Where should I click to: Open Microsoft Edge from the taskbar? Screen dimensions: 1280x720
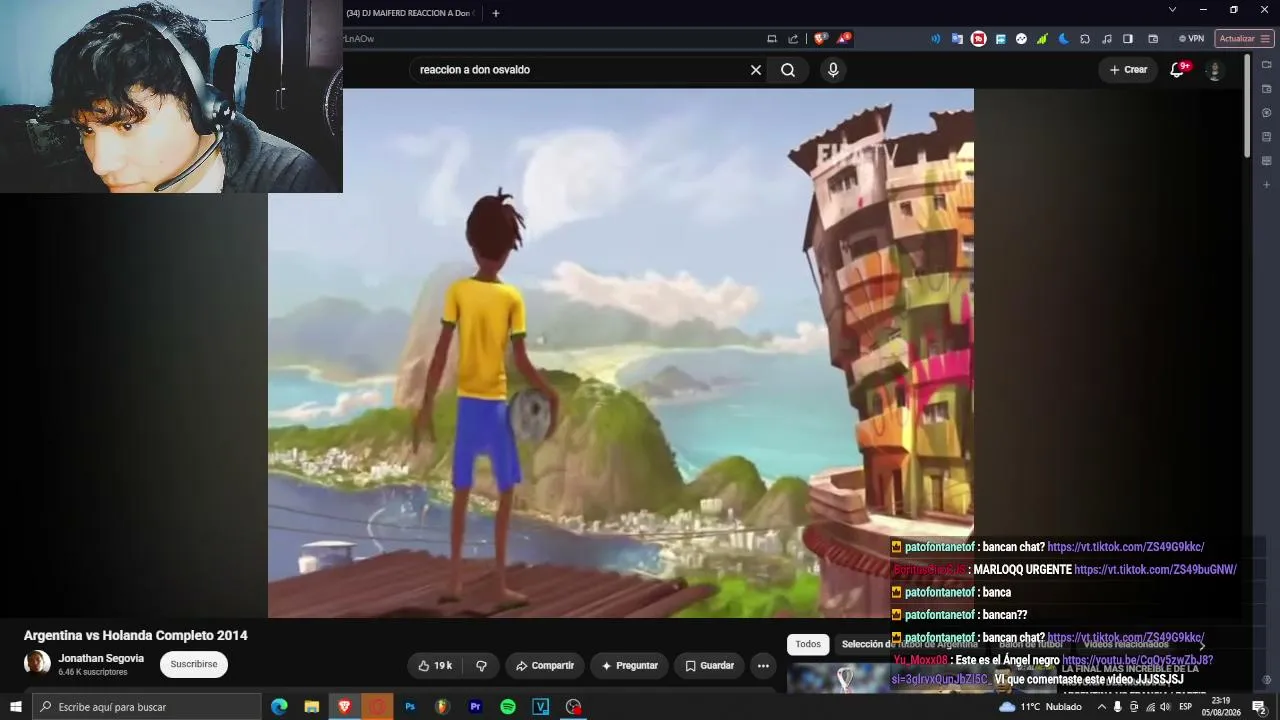coord(279,707)
